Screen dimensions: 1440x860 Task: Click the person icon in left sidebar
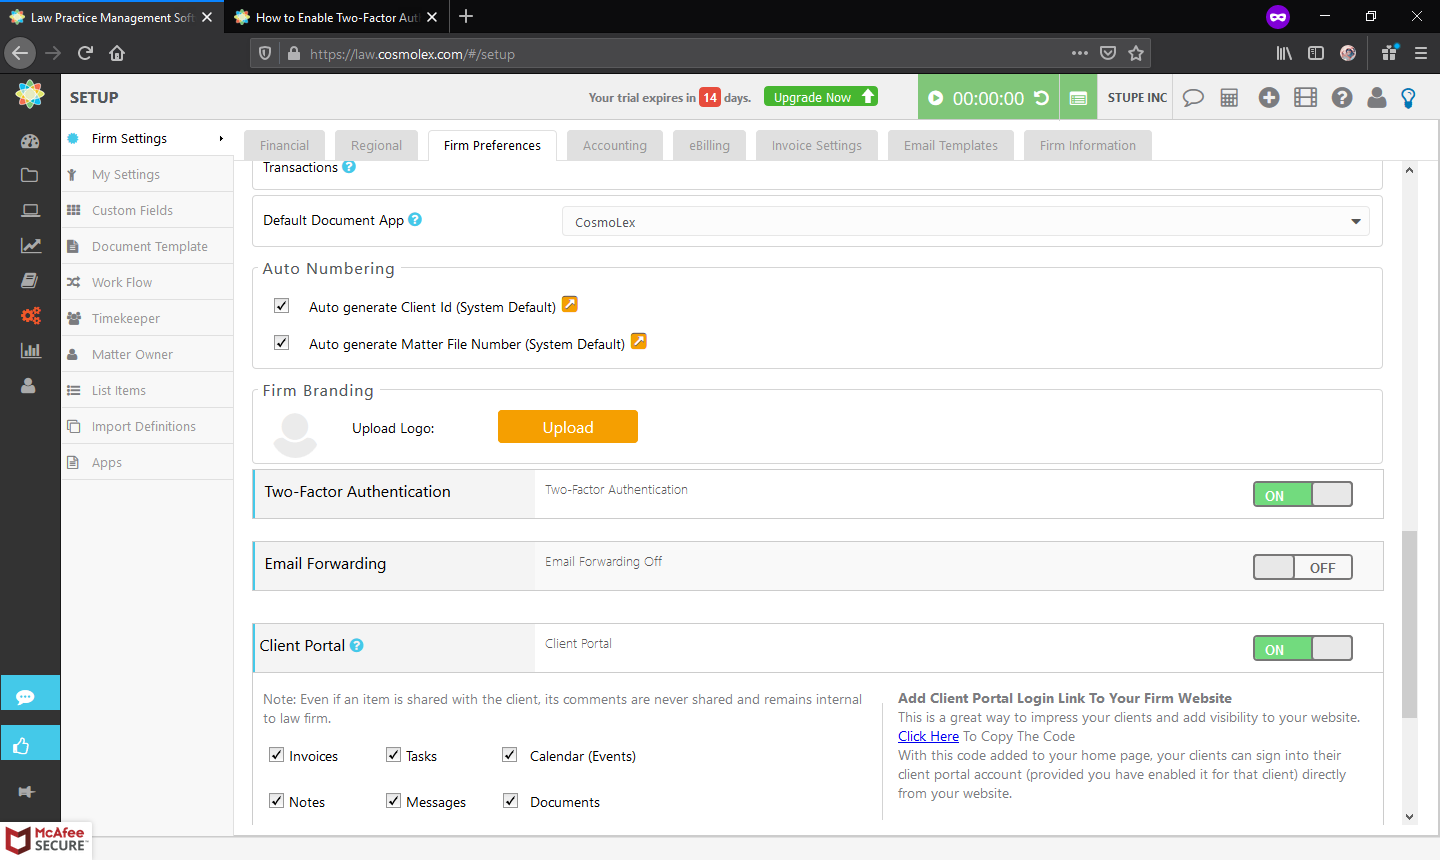pyautogui.click(x=29, y=385)
